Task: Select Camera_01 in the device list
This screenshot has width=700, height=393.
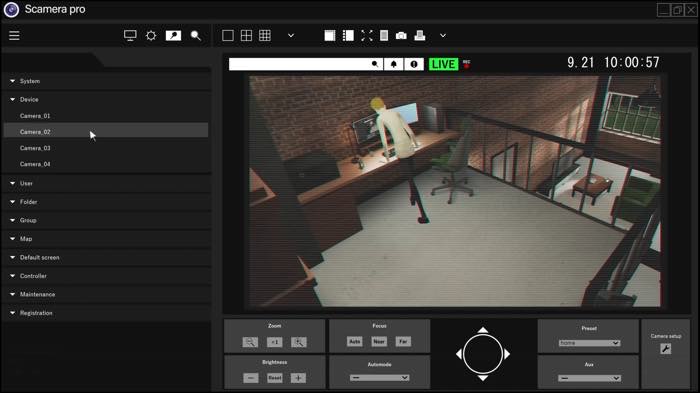Action: click(x=106, y=116)
